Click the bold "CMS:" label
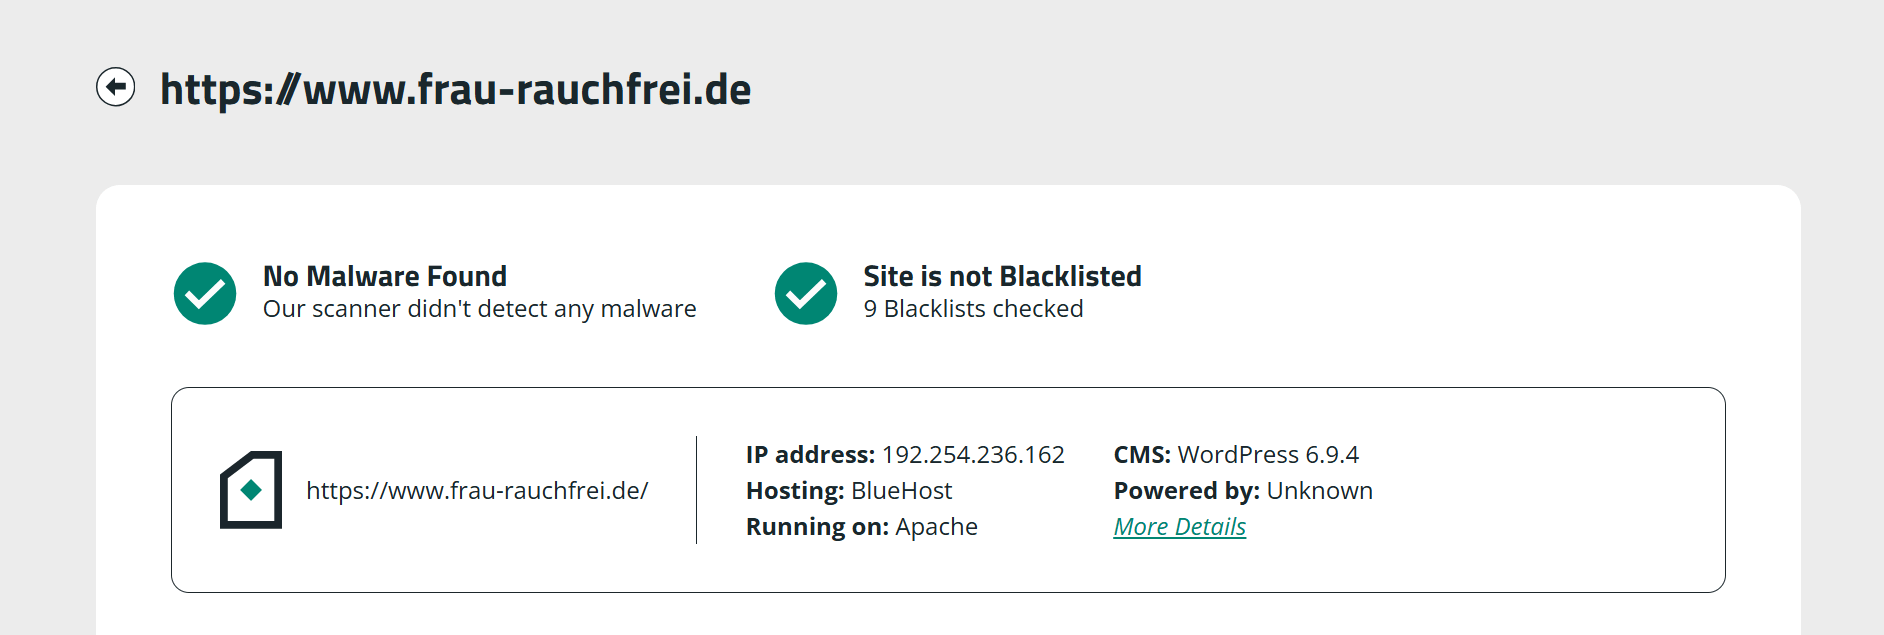Viewport: 1884px width, 635px height. point(1142,455)
